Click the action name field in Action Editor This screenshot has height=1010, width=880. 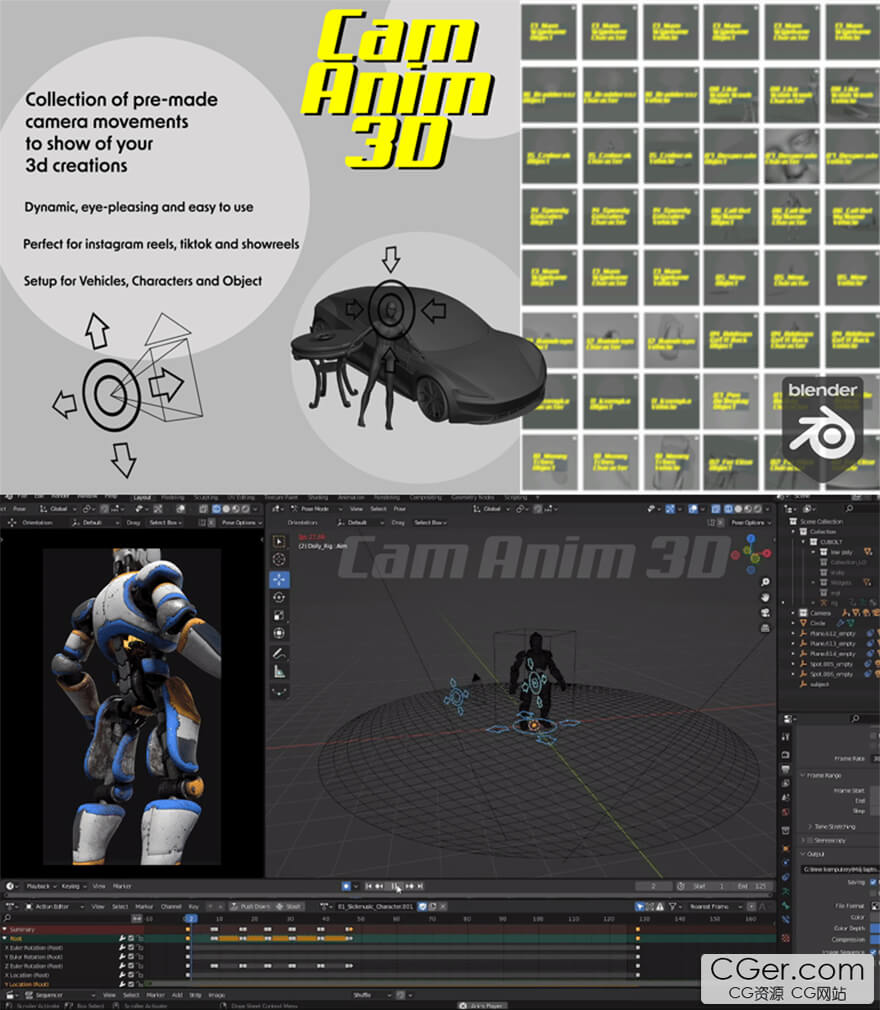point(376,906)
